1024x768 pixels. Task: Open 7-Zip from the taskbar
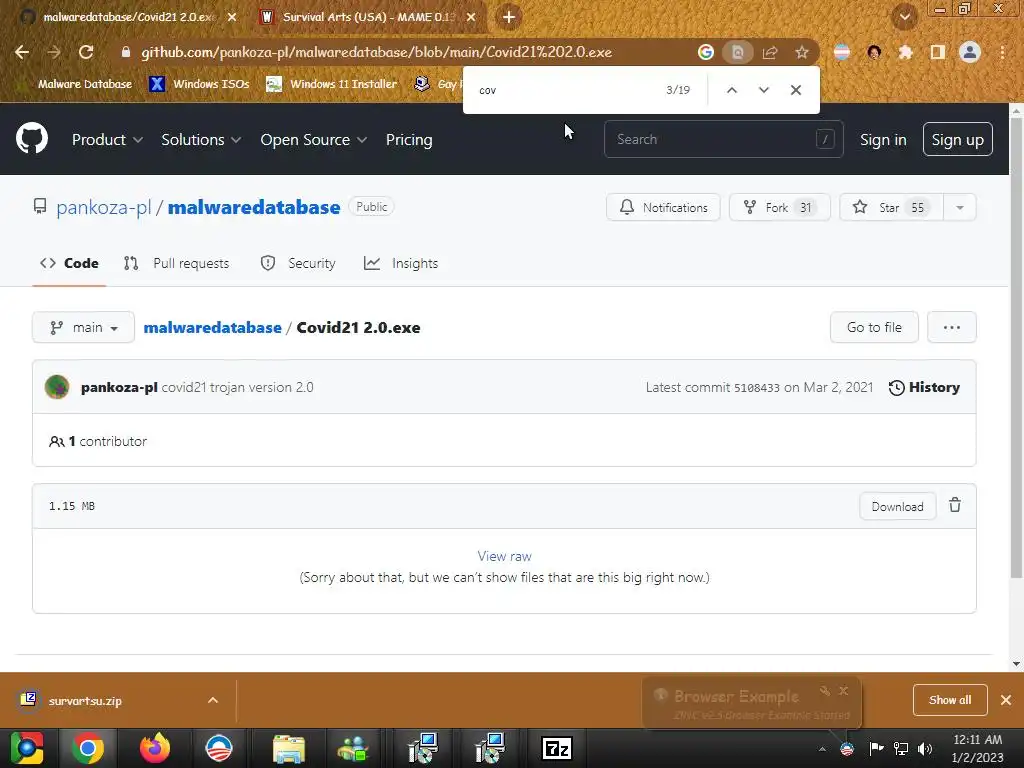click(x=557, y=748)
